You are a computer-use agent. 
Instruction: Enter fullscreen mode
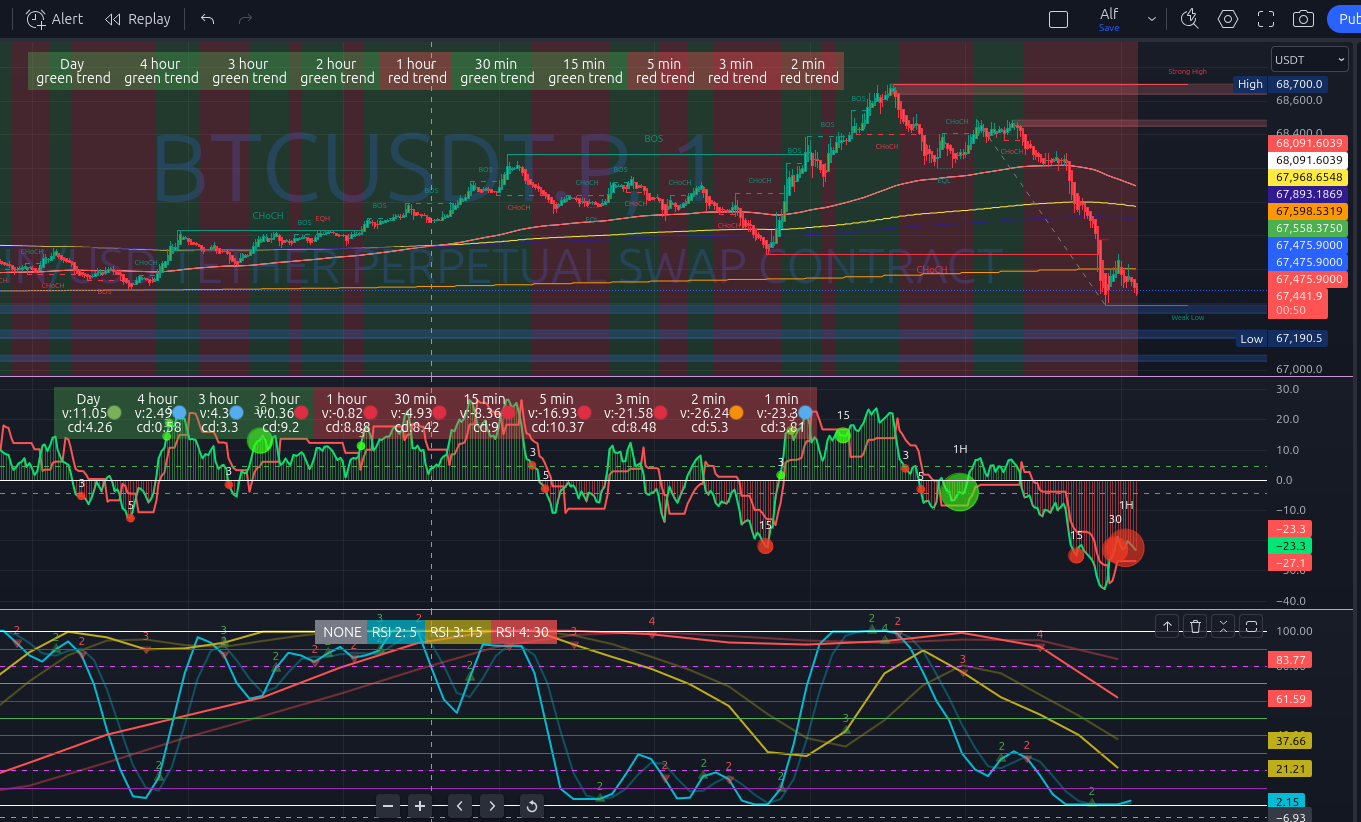pos(1265,19)
